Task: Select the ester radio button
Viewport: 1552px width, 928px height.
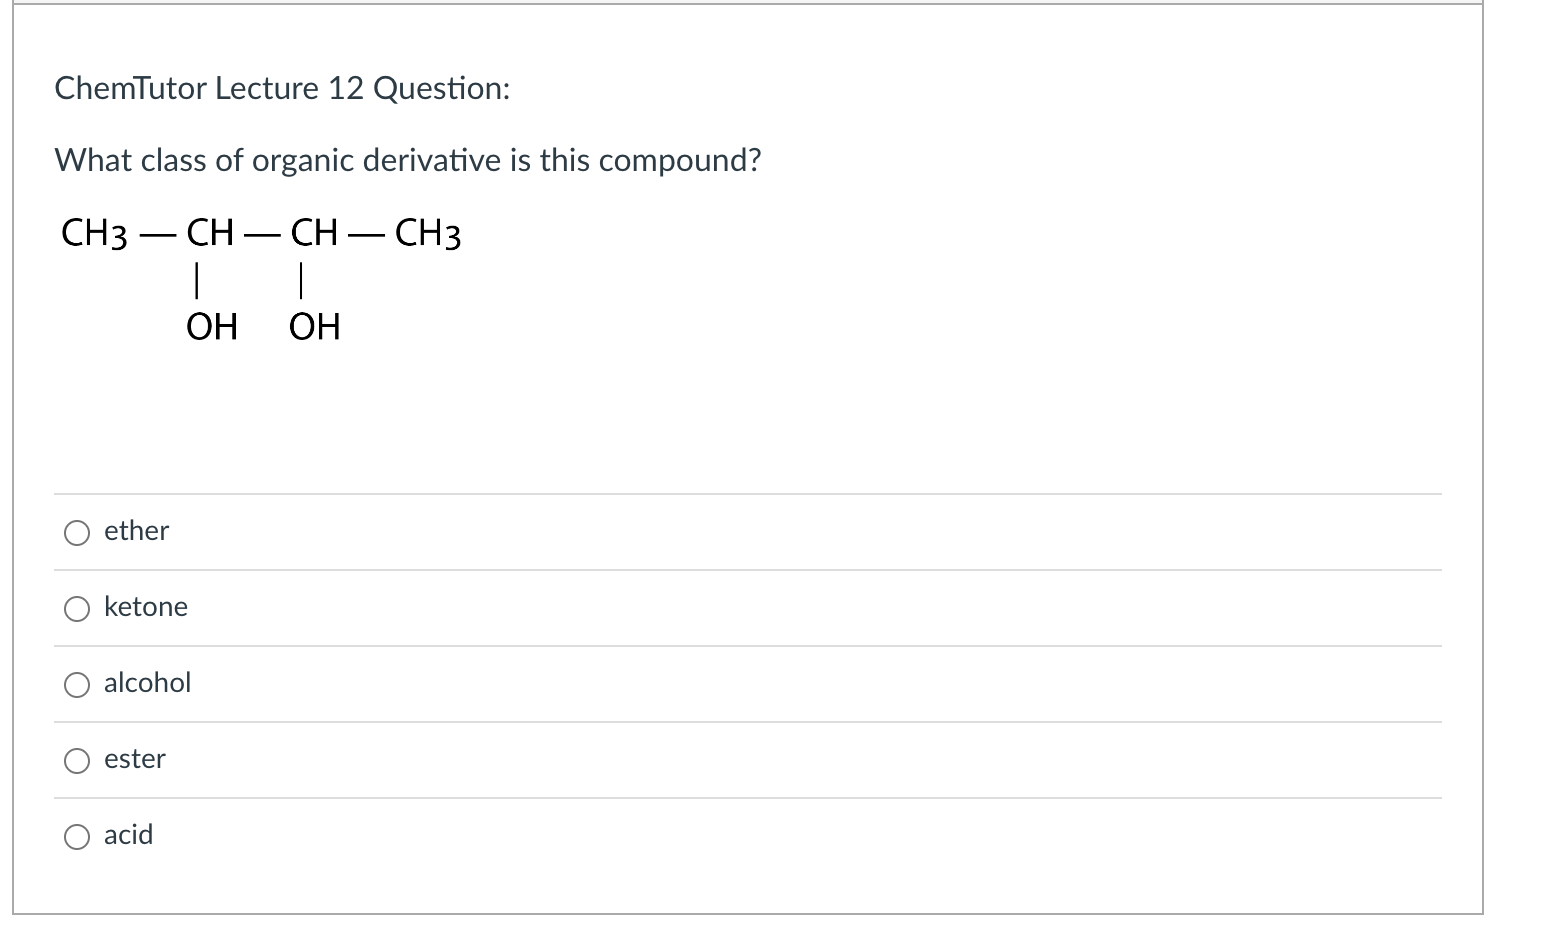Action: [76, 760]
